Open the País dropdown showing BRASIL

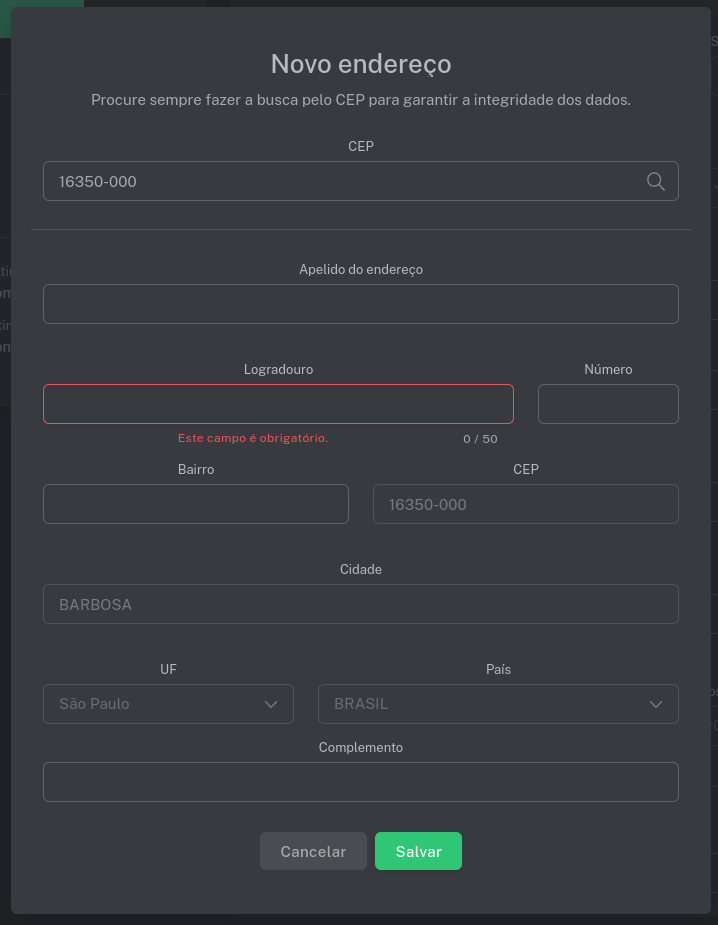[480, 704]
